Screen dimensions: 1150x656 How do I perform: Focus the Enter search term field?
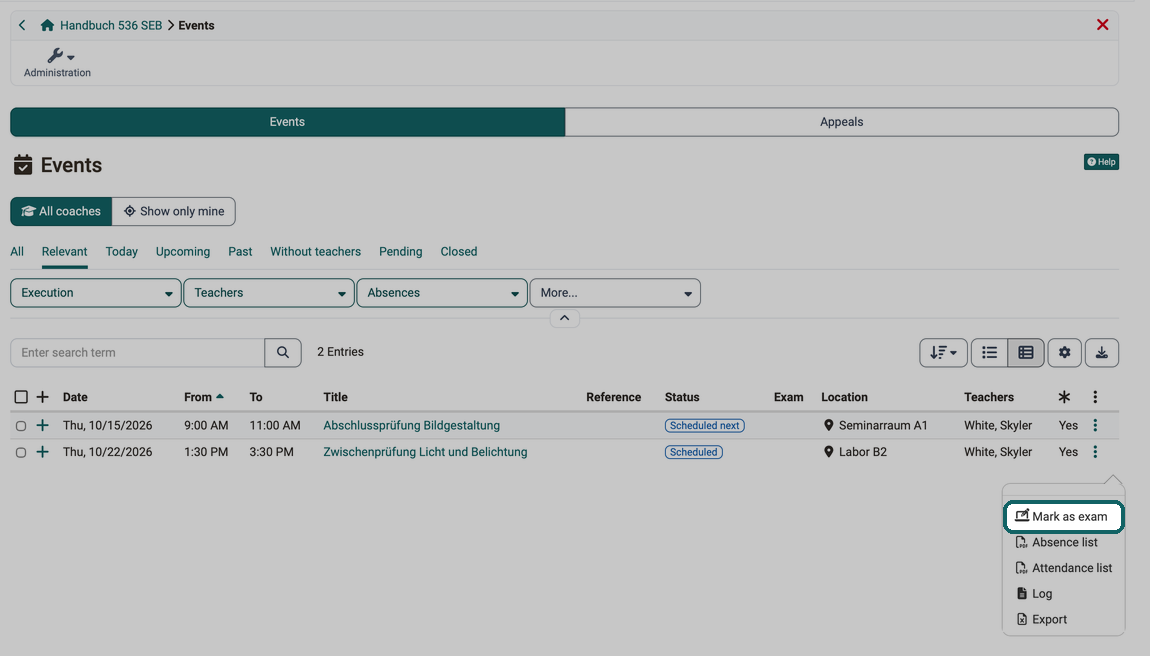click(x=137, y=352)
